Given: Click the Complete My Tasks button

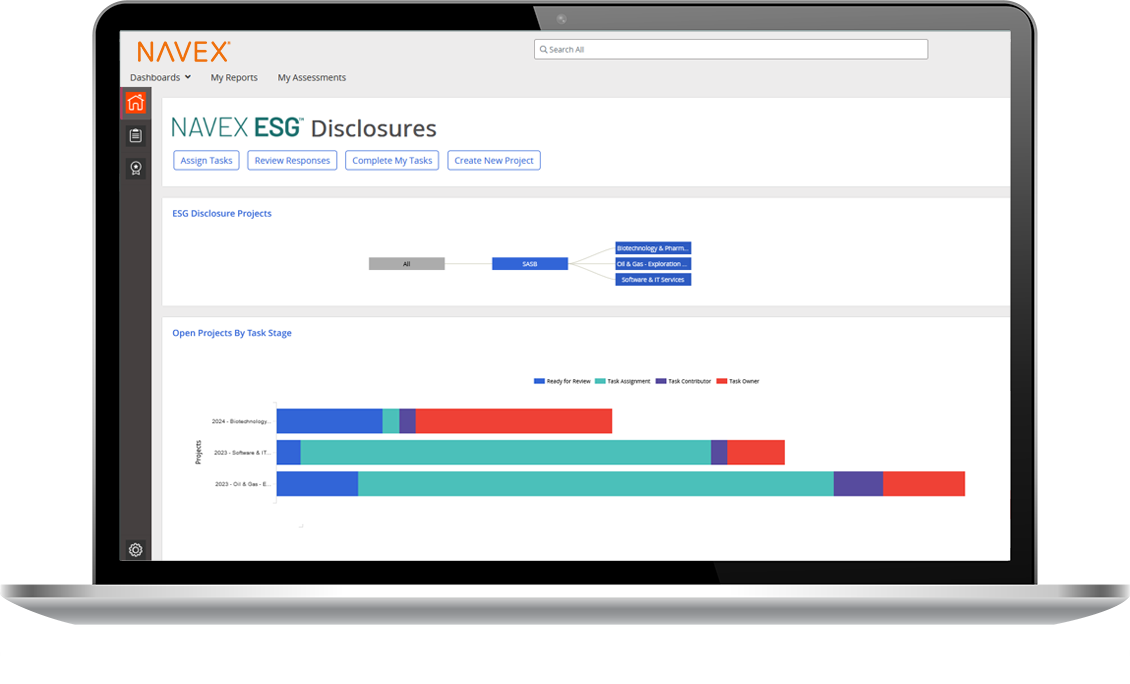Looking at the screenshot, I should pyautogui.click(x=392, y=161).
